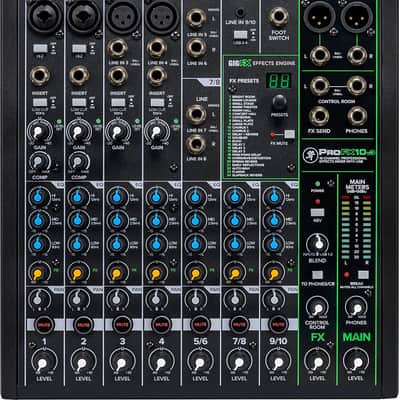Click the channel 7/8 HI EQ knob
This screenshot has height=400, width=400.
[x=235, y=197]
